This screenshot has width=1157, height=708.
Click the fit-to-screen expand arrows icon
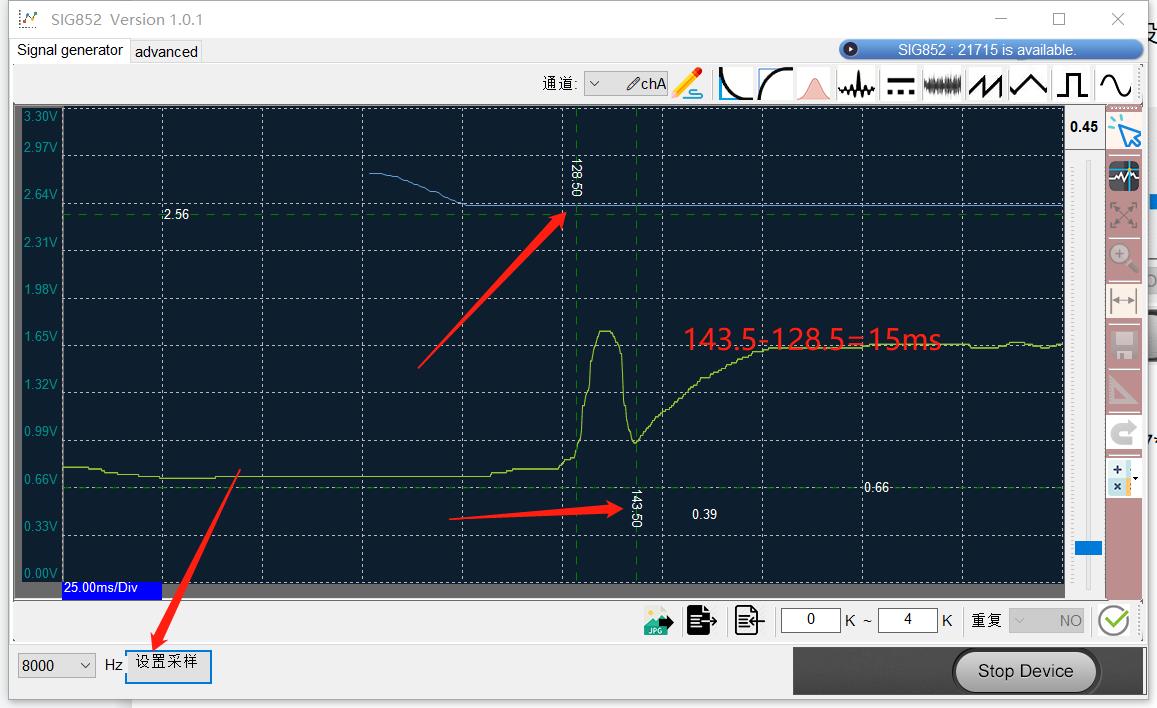(x=1123, y=215)
